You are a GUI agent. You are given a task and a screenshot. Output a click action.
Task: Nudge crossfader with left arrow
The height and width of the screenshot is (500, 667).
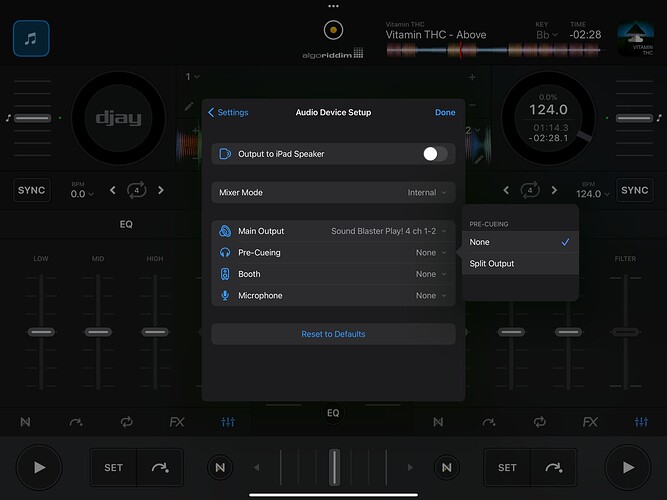point(257,468)
